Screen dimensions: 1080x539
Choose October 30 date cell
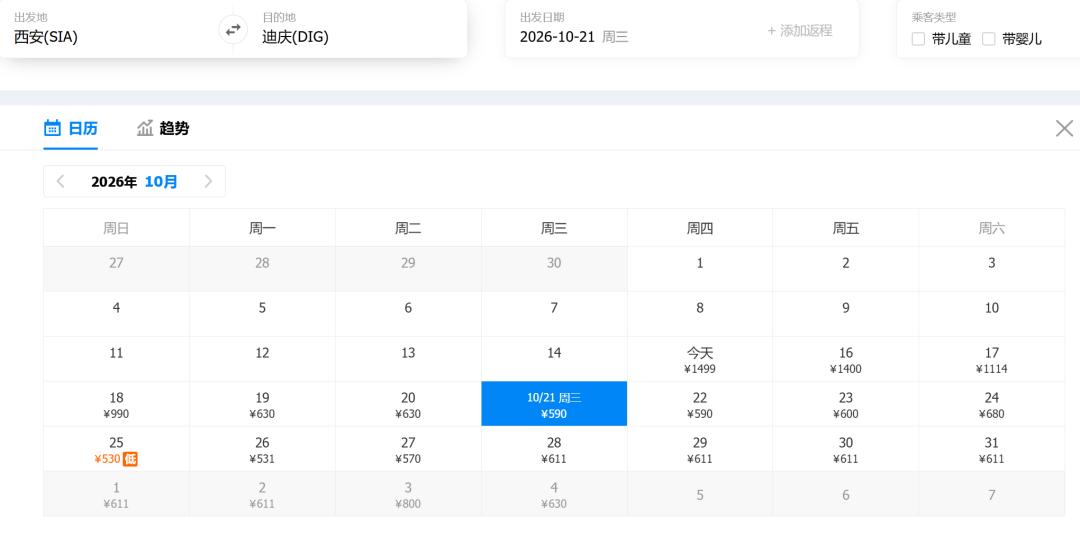(x=846, y=449)
